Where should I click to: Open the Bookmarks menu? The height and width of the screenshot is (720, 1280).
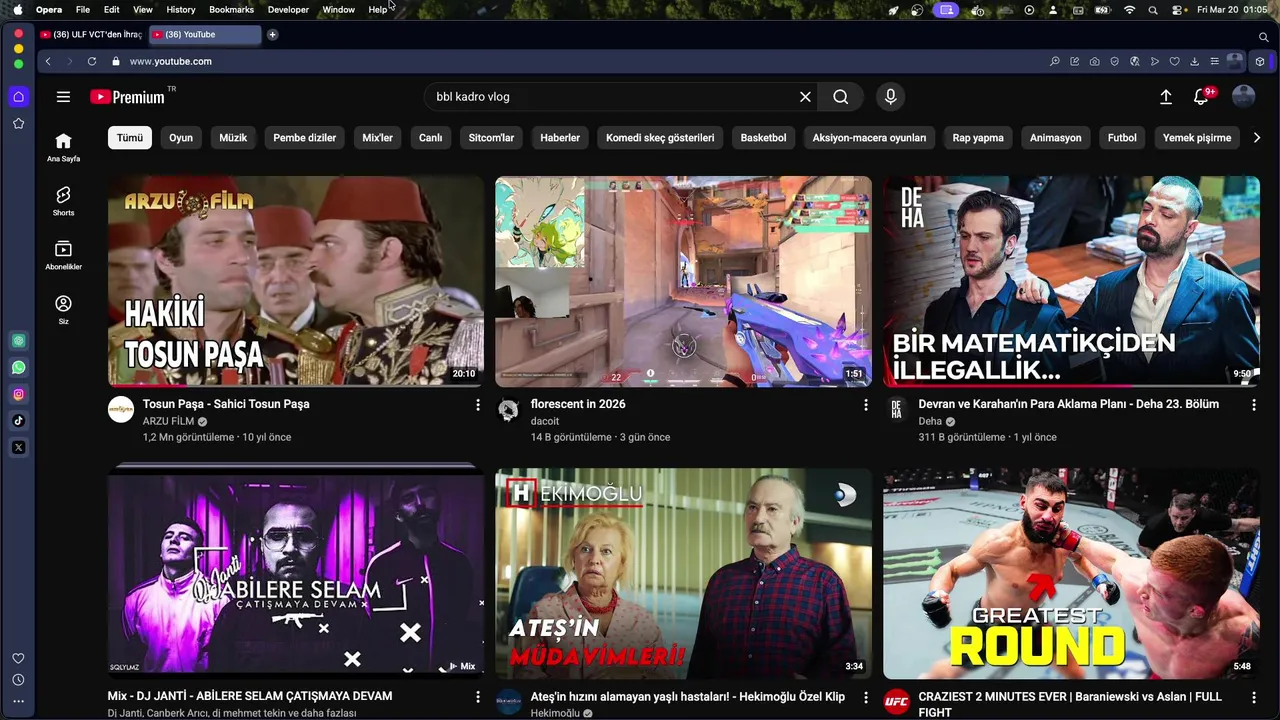231,9
